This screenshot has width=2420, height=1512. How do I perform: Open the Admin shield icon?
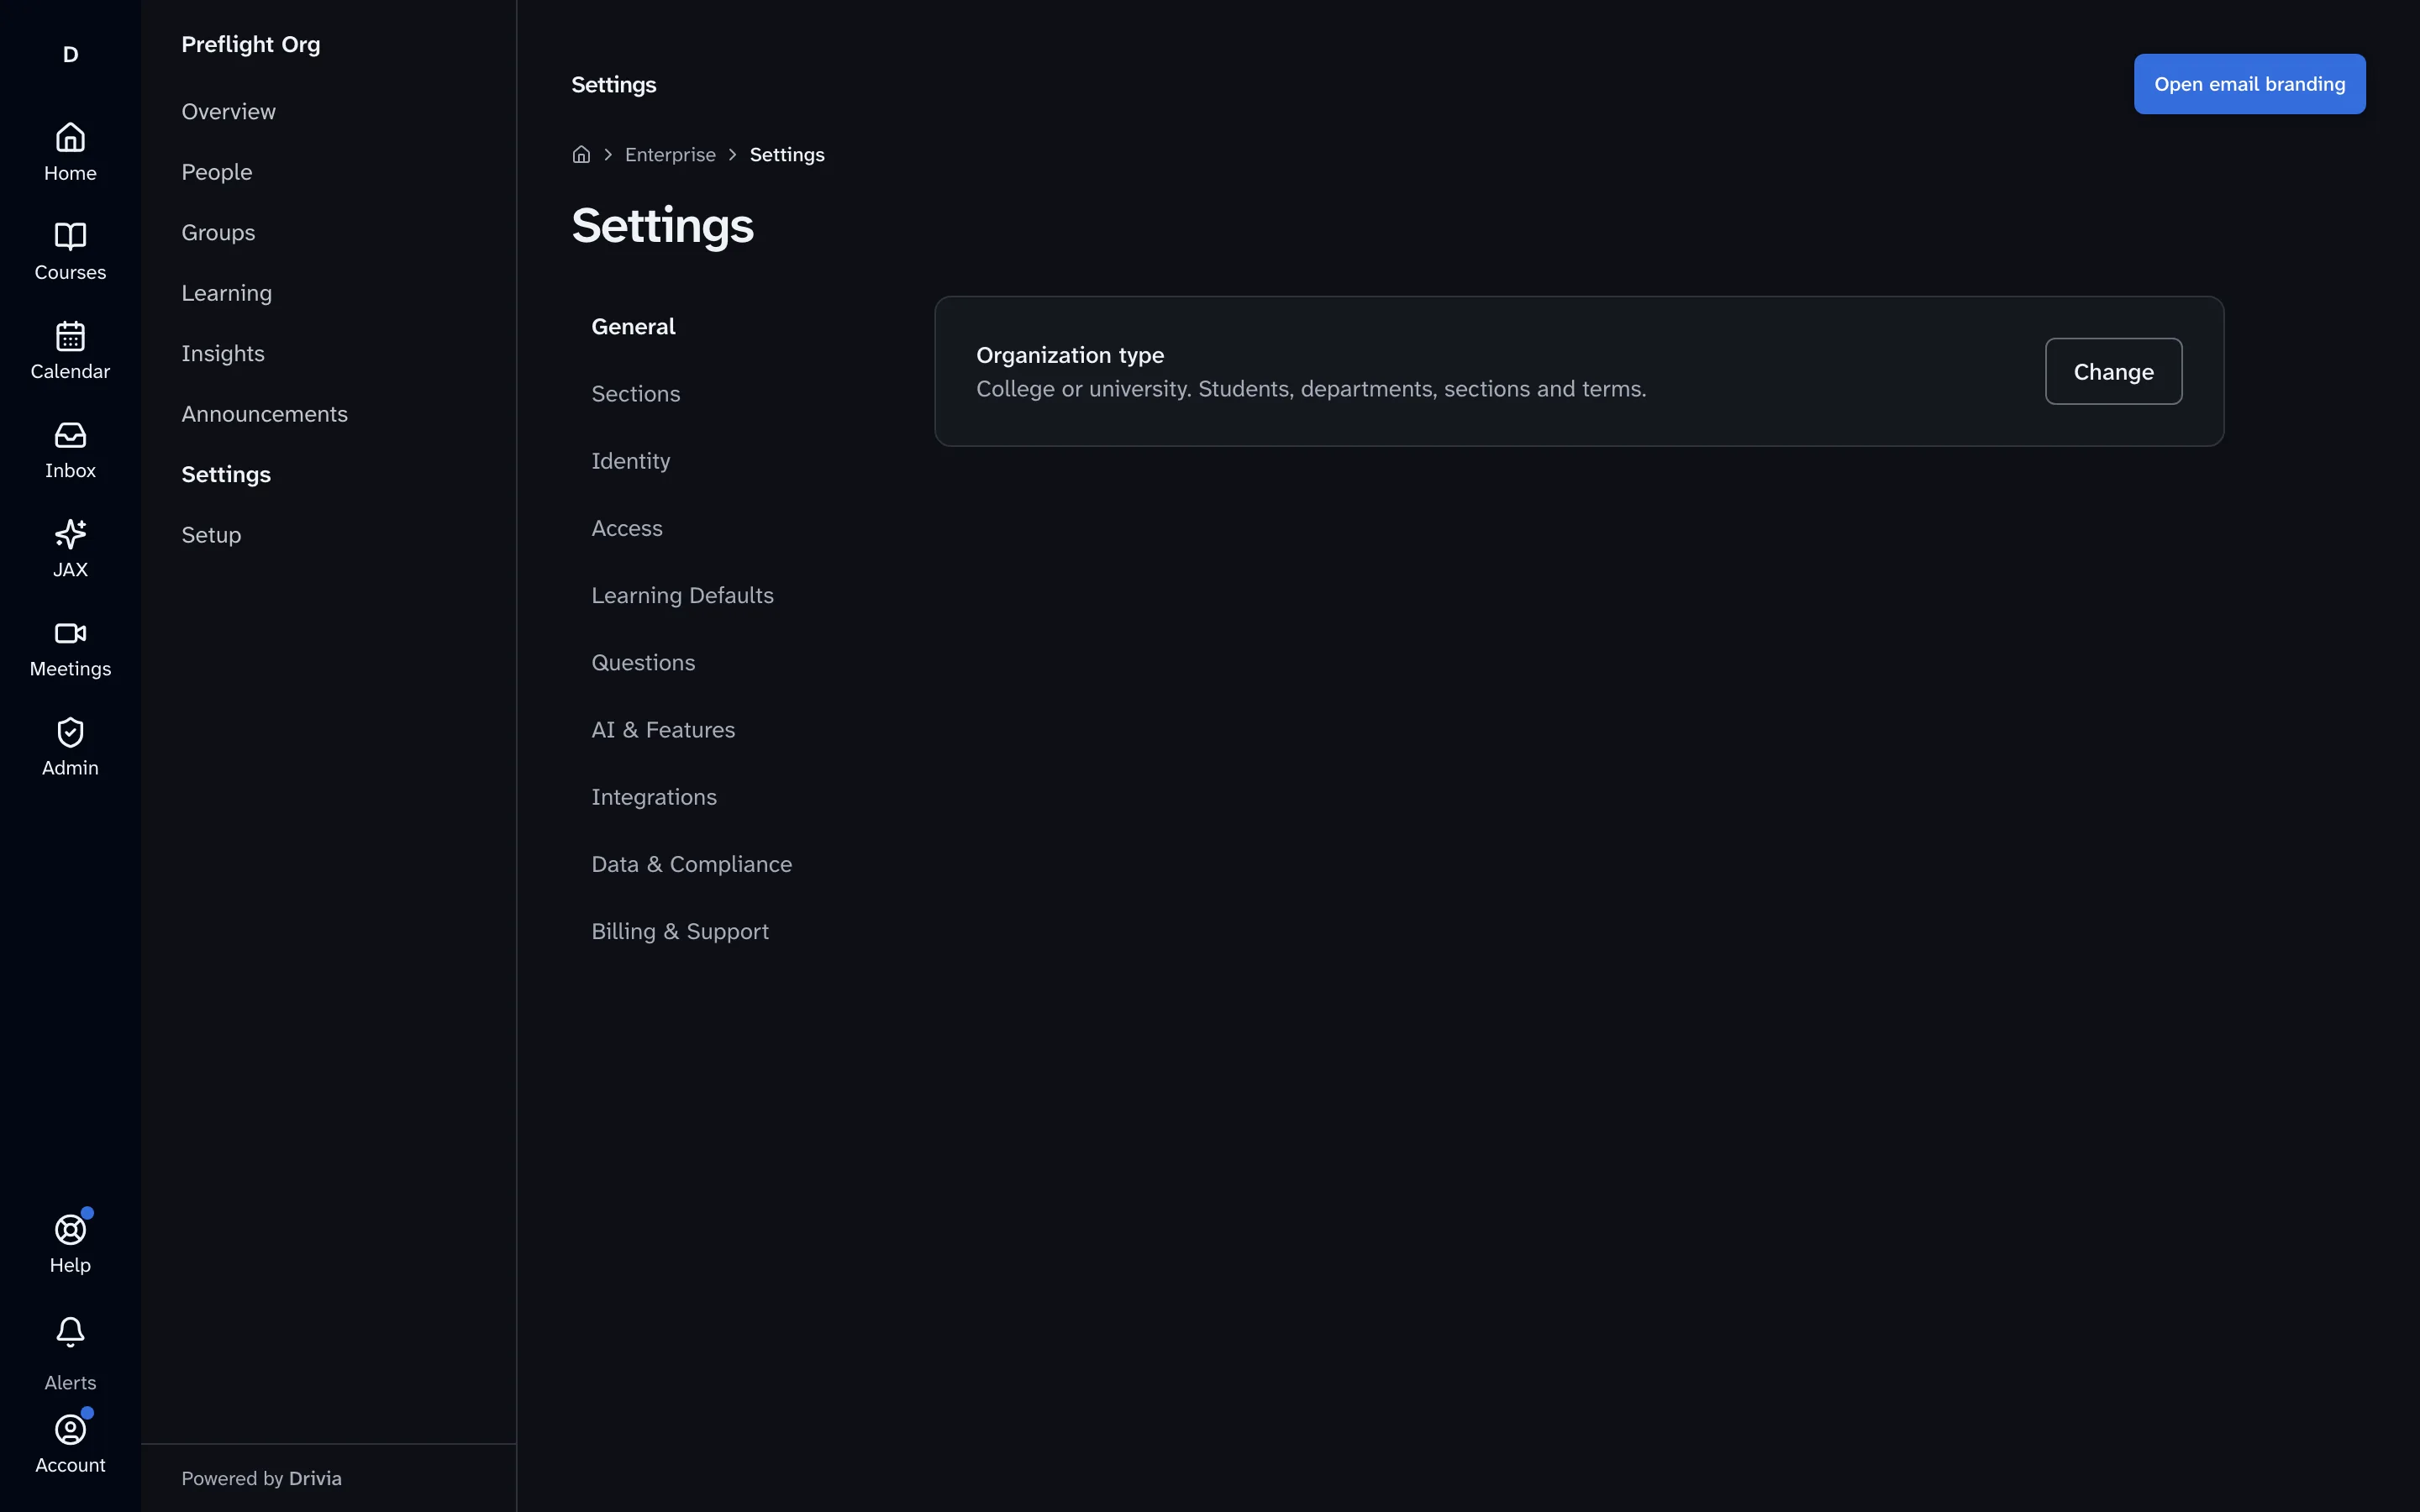tap(70, 731)
